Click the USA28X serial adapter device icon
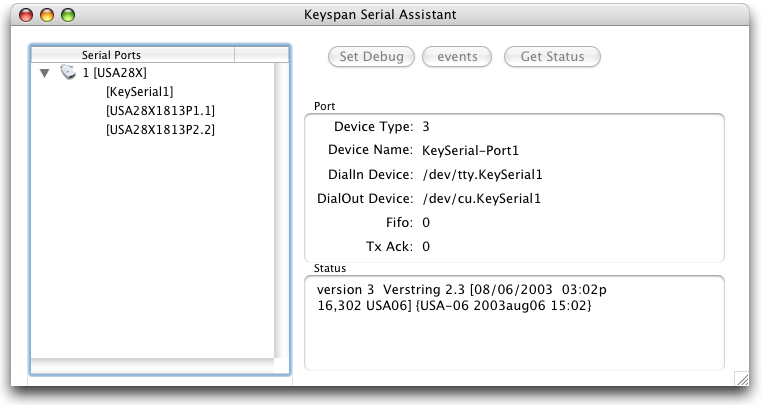 (x=68, y=72)
